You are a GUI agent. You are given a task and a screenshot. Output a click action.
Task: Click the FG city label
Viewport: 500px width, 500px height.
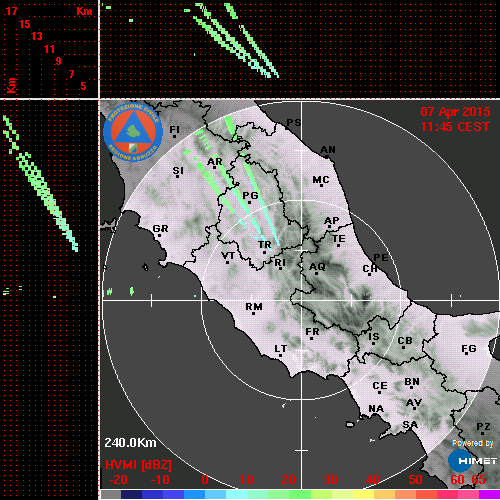tap(469, 349)
